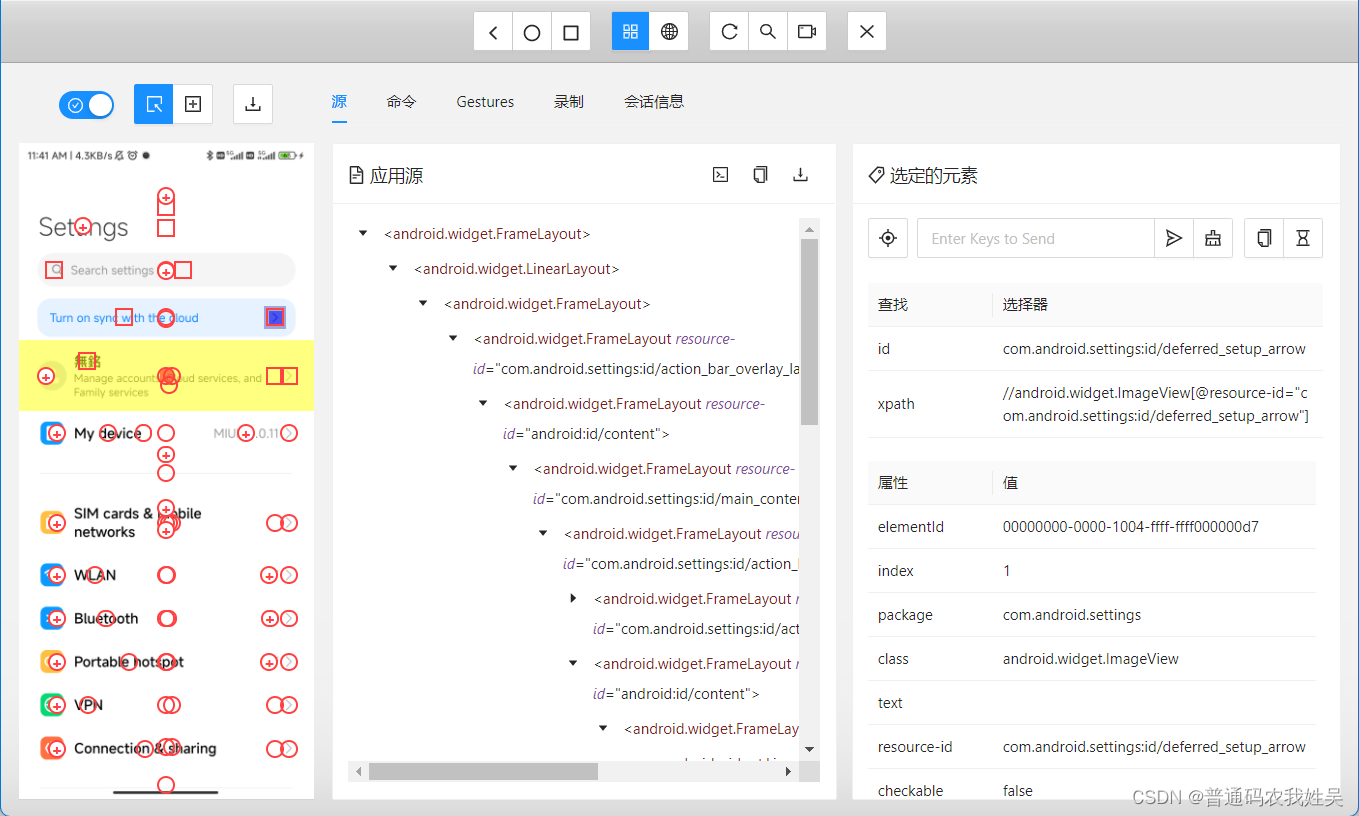
Task: Copy attributes to clipboard in 选定的元素
Action: point(1264,238)
